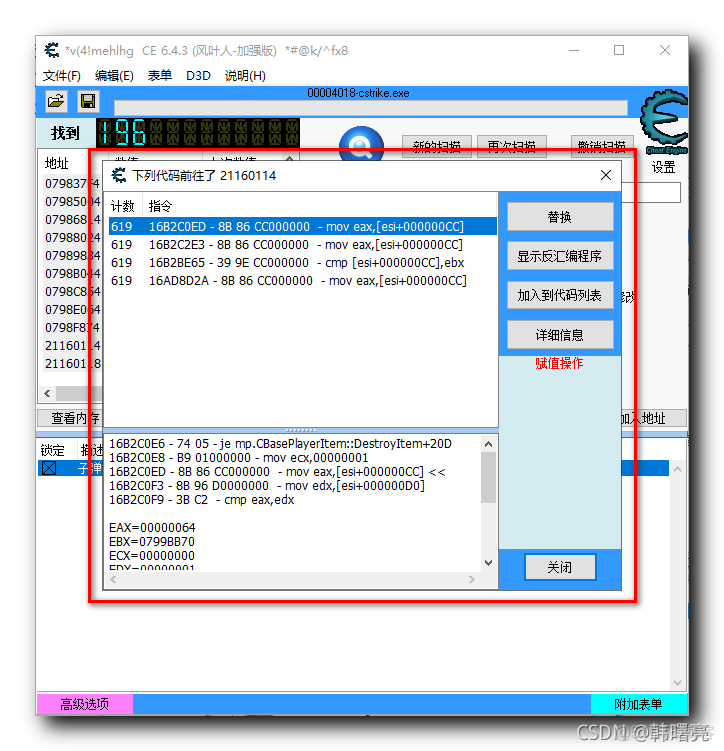Select instruction row 16B2C2E3 mov eax
The width and height of the screenshot is (724, 751).
pos(303,245)
